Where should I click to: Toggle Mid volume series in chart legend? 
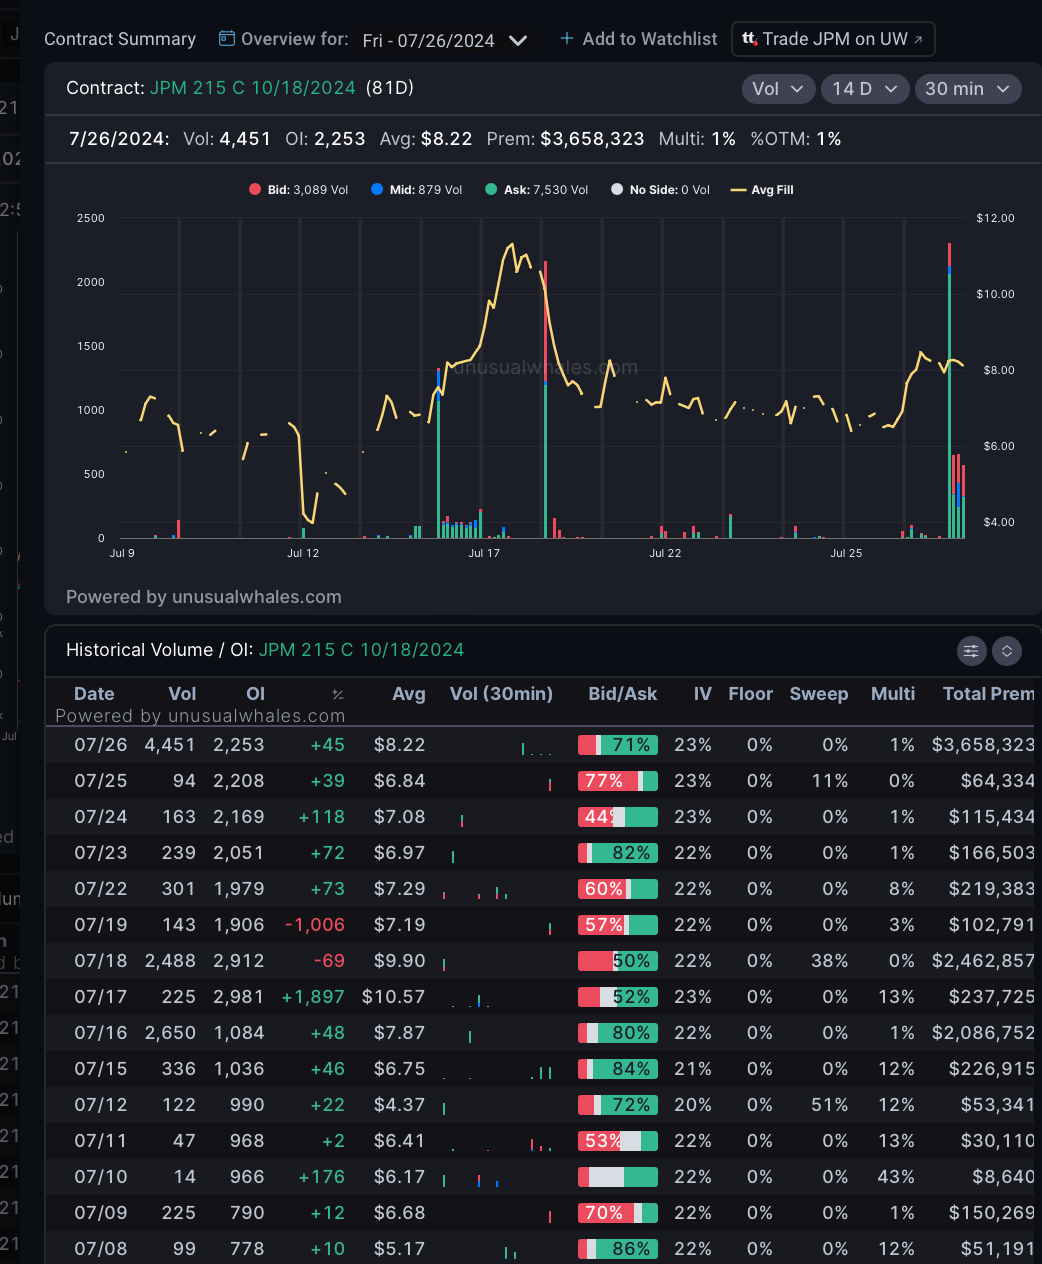(x=417, y=190)
